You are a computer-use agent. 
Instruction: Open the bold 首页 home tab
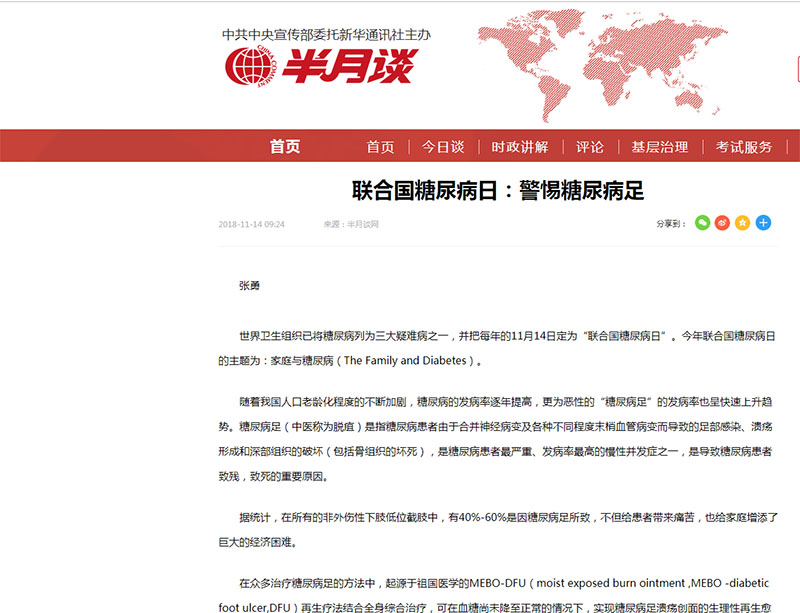(285, 147)
